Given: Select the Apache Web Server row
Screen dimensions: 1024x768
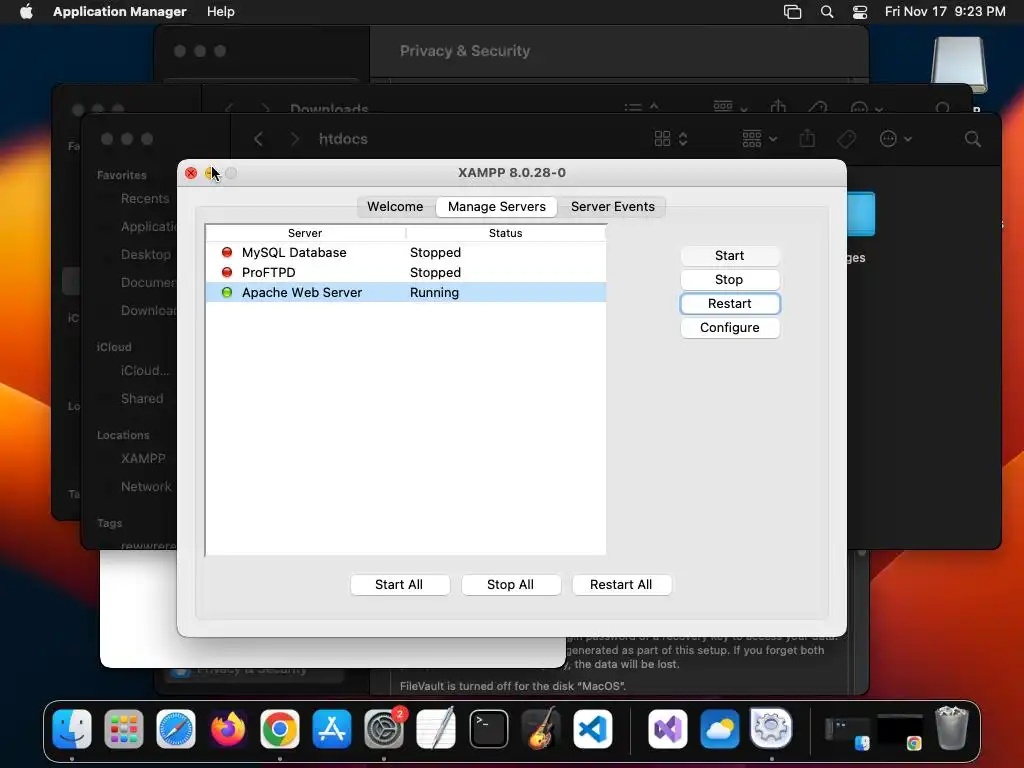Looking at the screenshot, I should tap(406, 293).
